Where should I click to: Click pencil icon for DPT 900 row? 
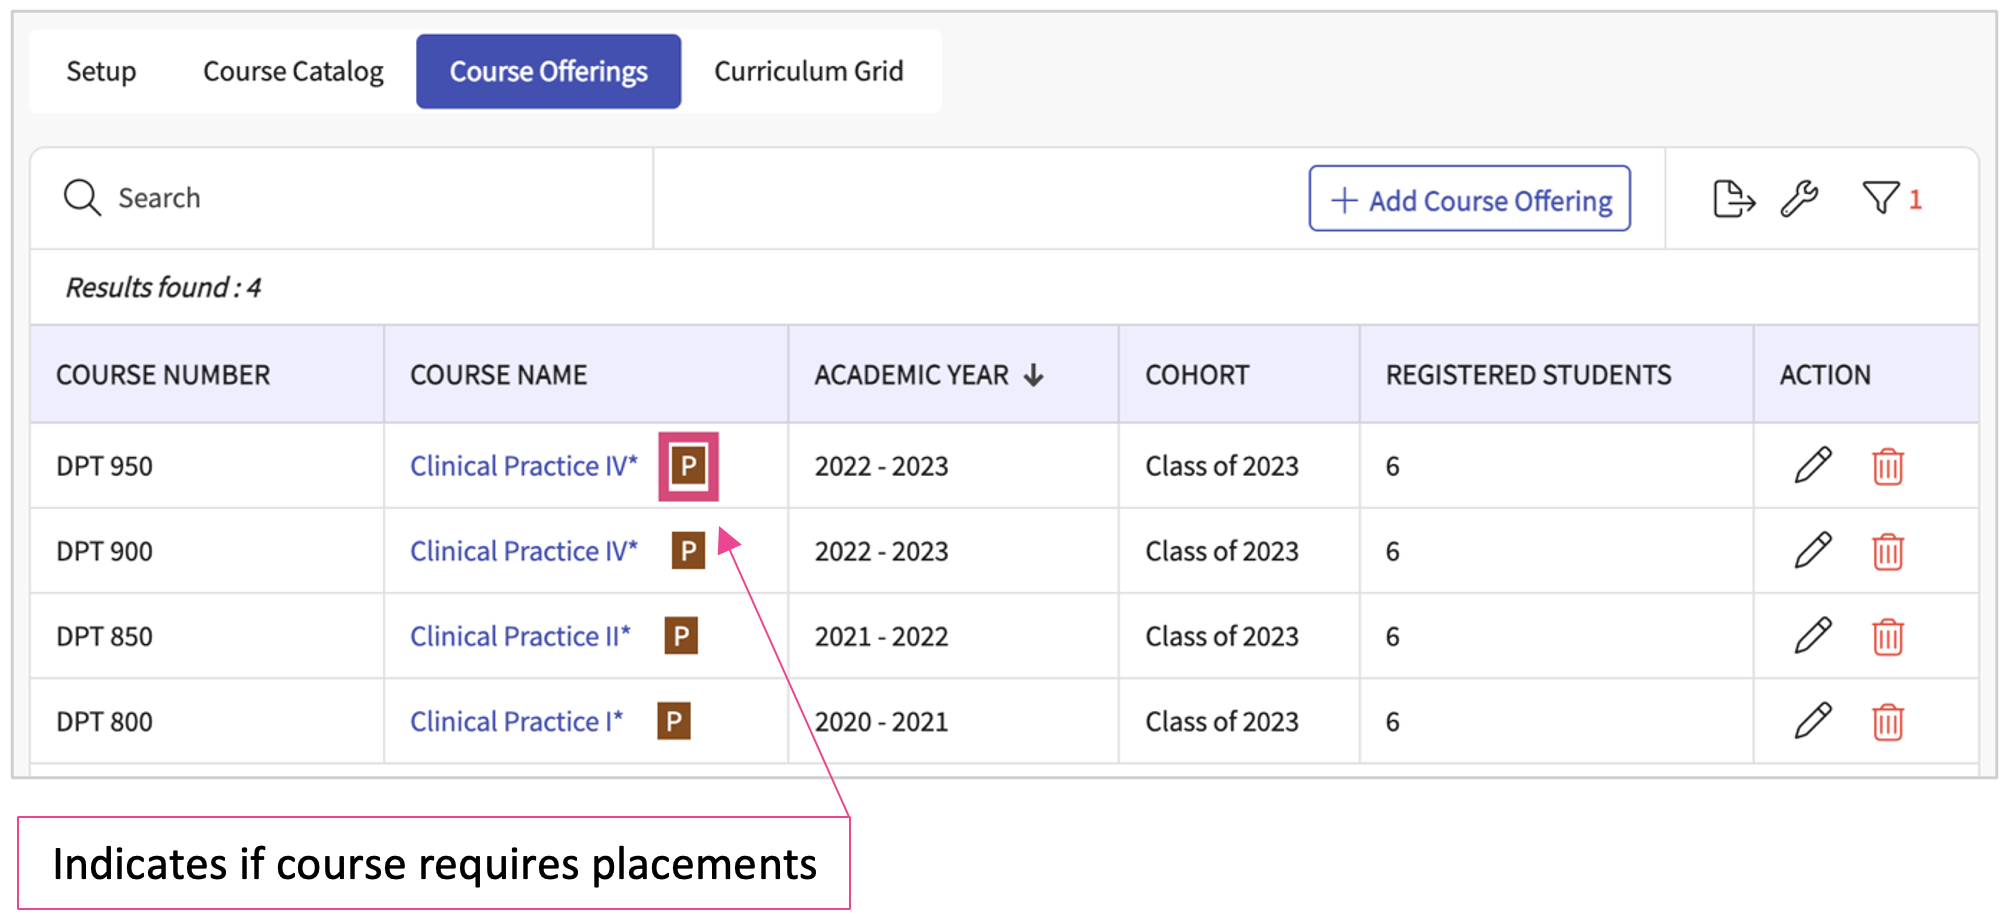point(1812,550)
